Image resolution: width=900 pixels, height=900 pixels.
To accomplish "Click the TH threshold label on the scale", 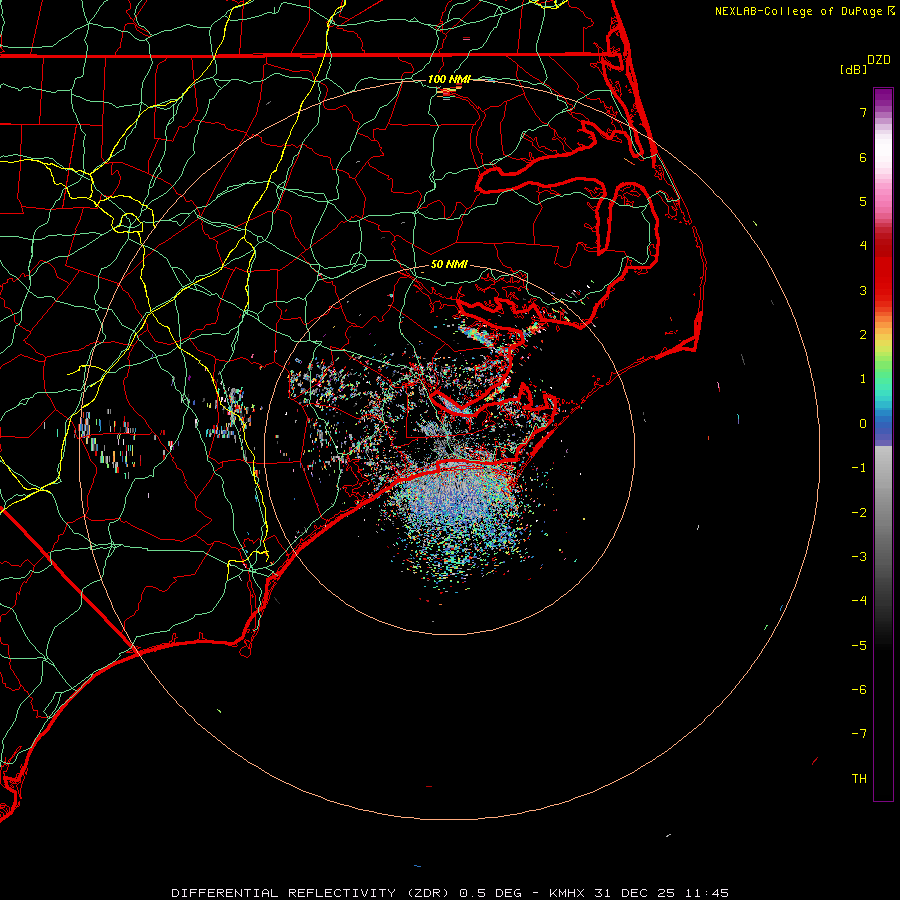I will tap(859, 779).
